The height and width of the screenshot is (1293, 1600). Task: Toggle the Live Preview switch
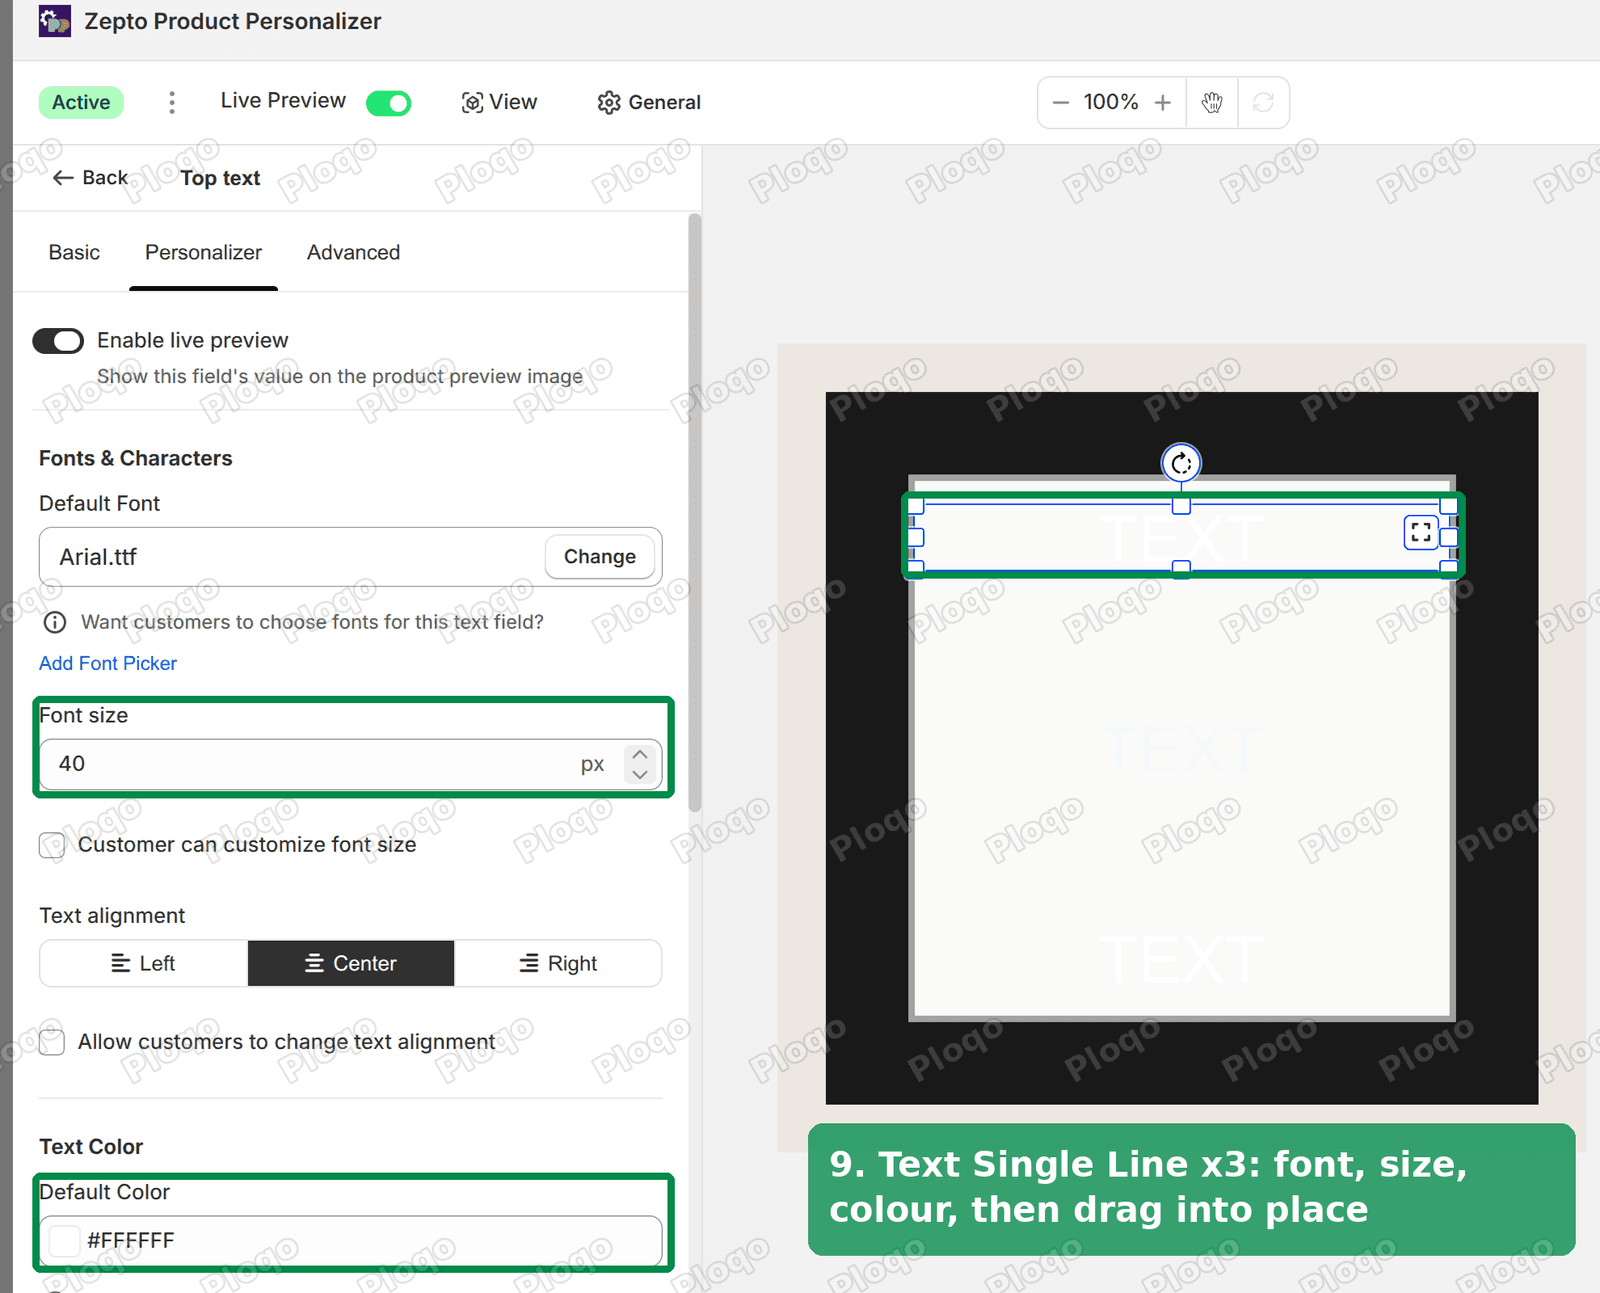389,103
